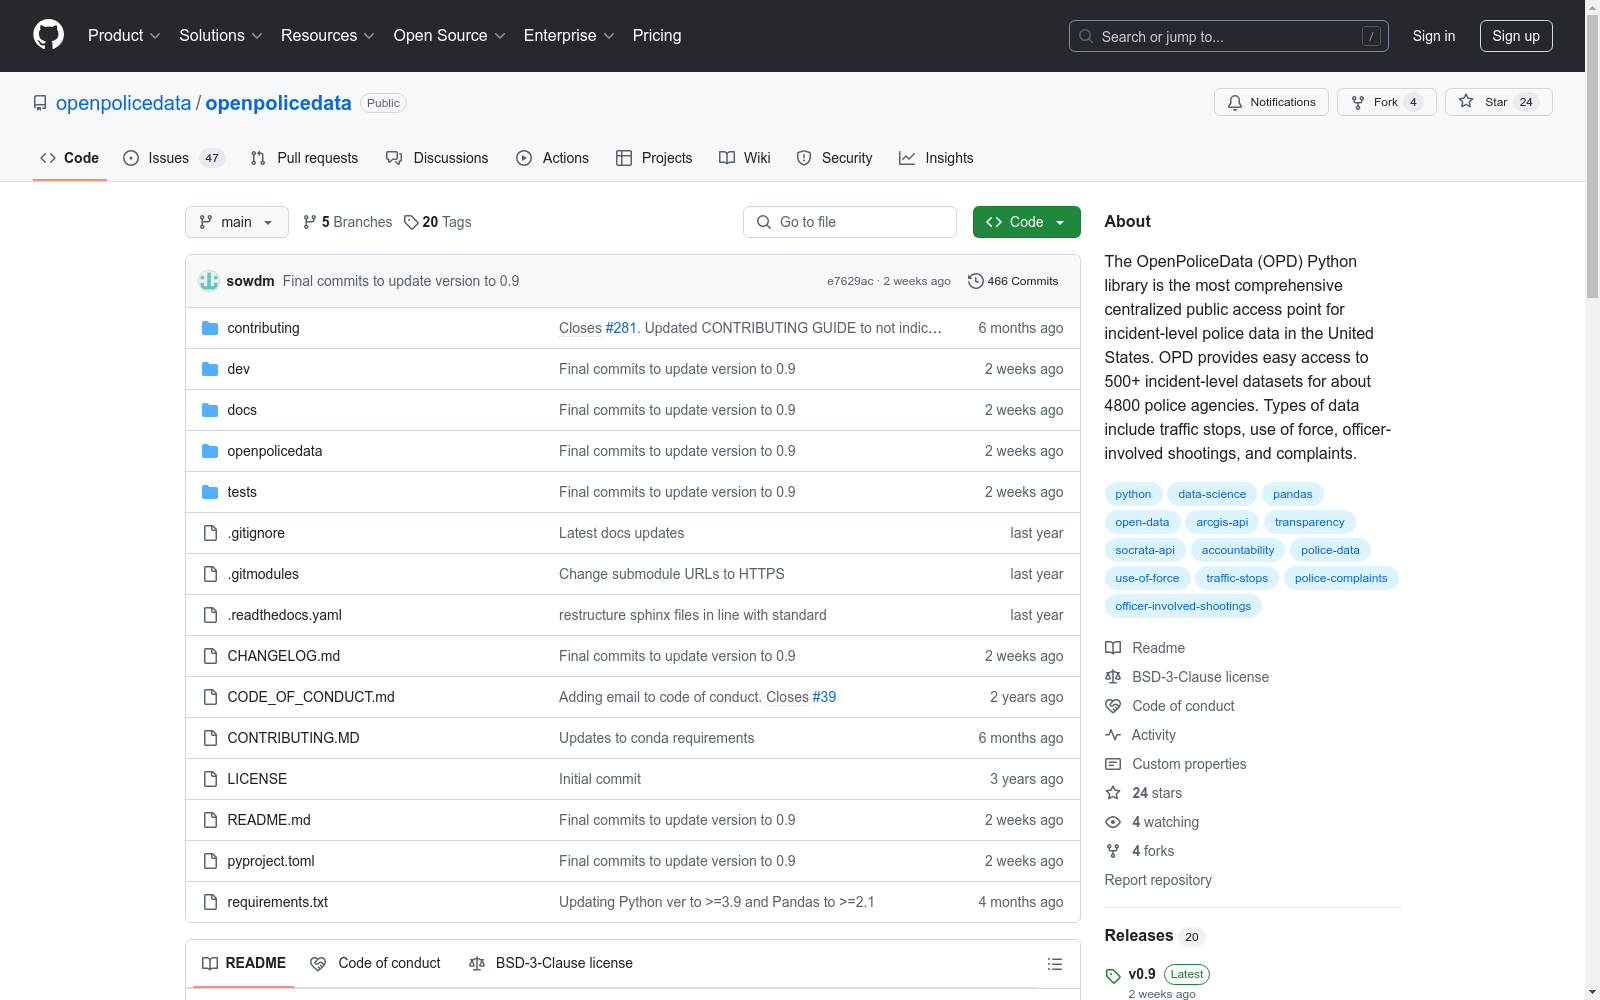1600x1000 pixels.
Task: Focus the Go to file input
Action: pos(850,222)
